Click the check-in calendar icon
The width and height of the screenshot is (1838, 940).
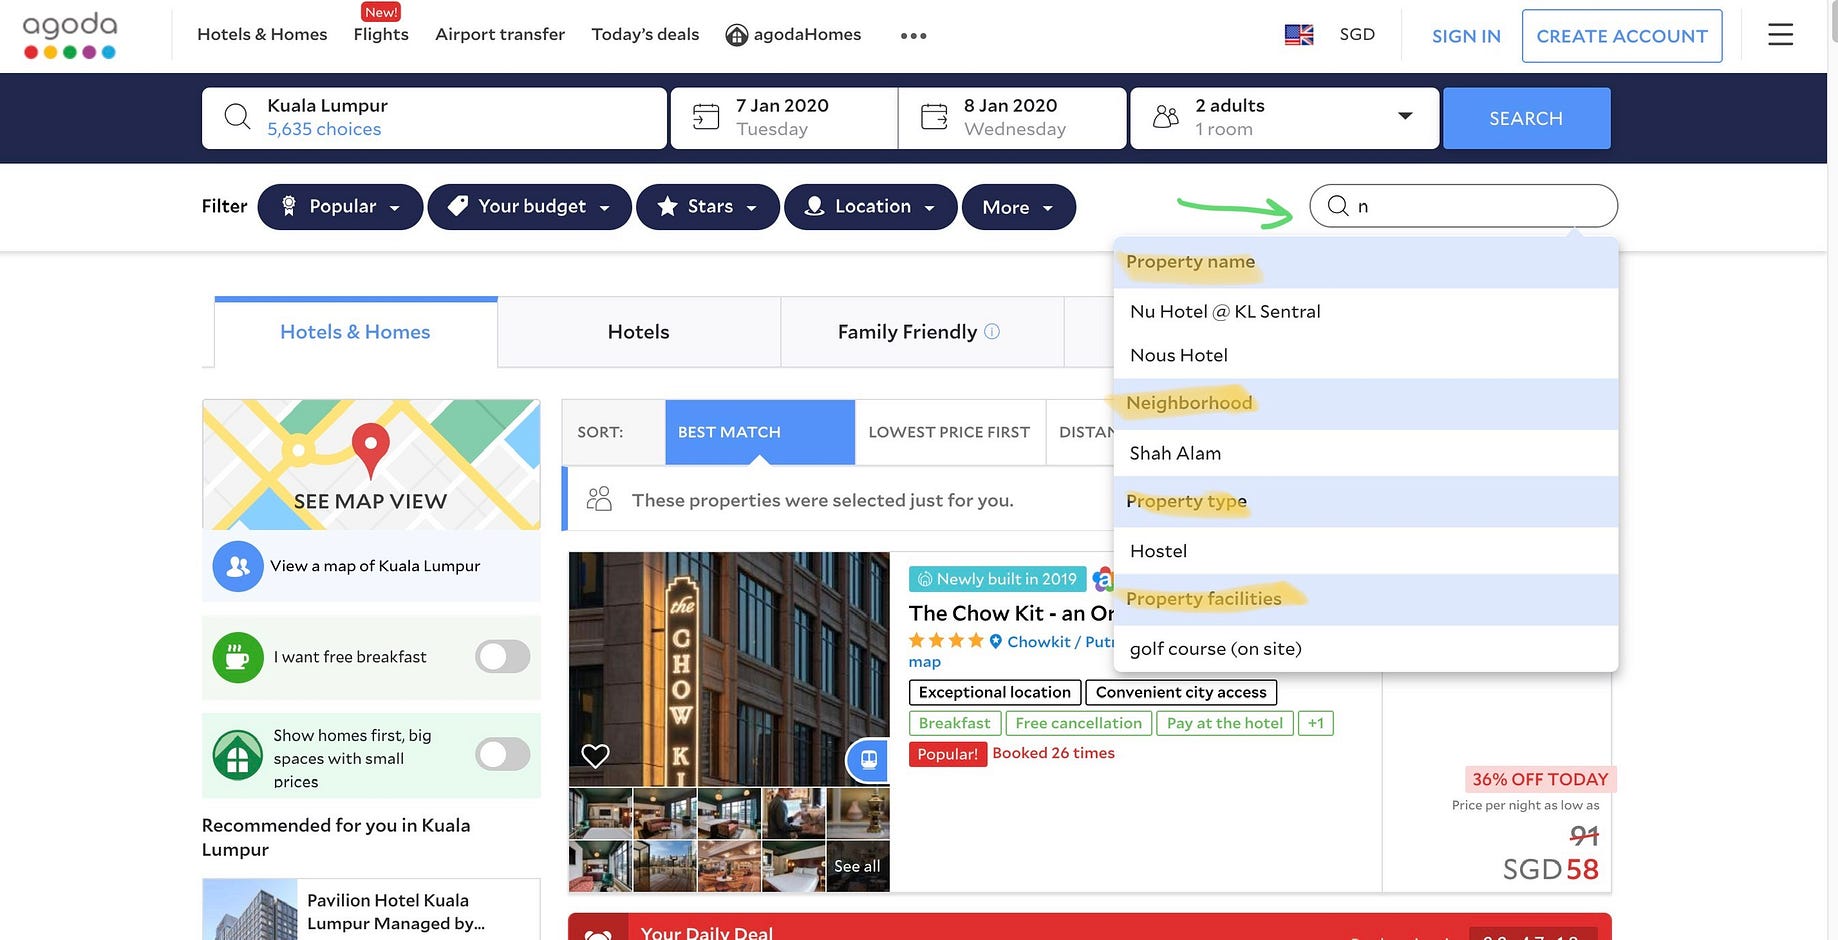tap(705, 116)
